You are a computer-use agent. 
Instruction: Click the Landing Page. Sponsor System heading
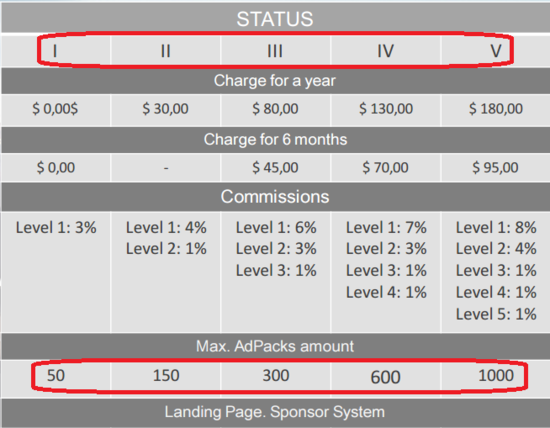[275, 413]
